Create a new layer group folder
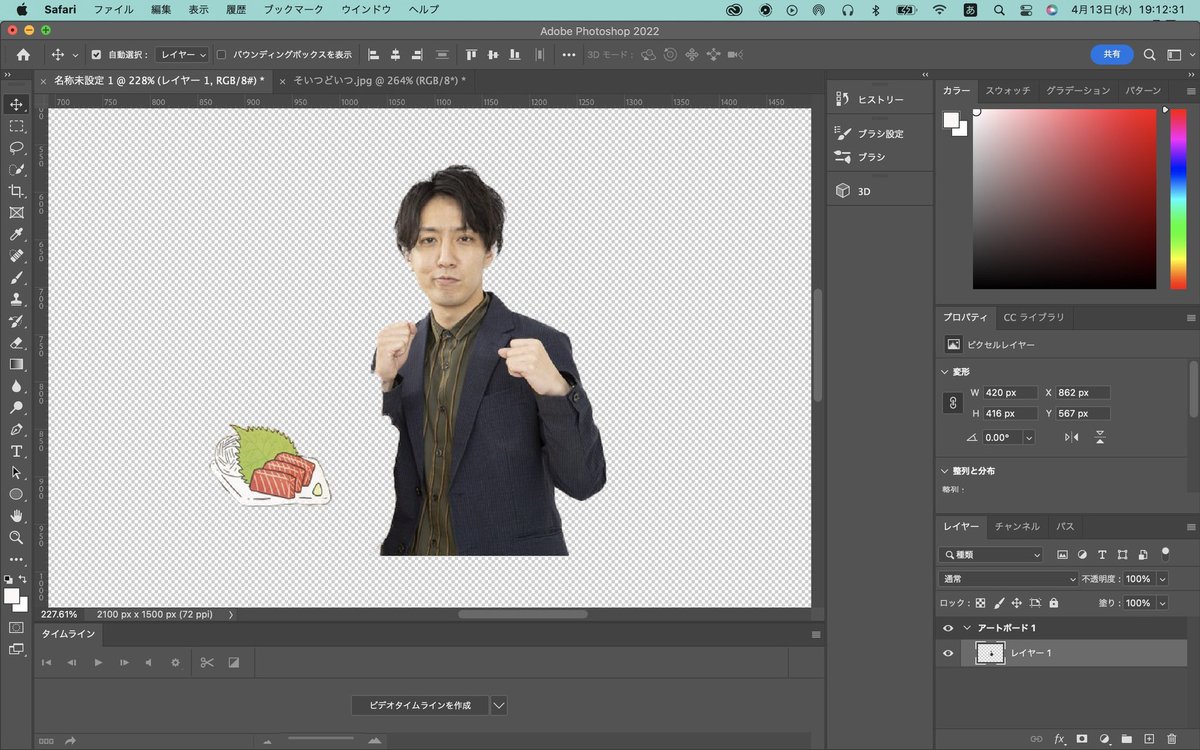Viewport: 1200px width, 750px height. tap(1127, 739)
